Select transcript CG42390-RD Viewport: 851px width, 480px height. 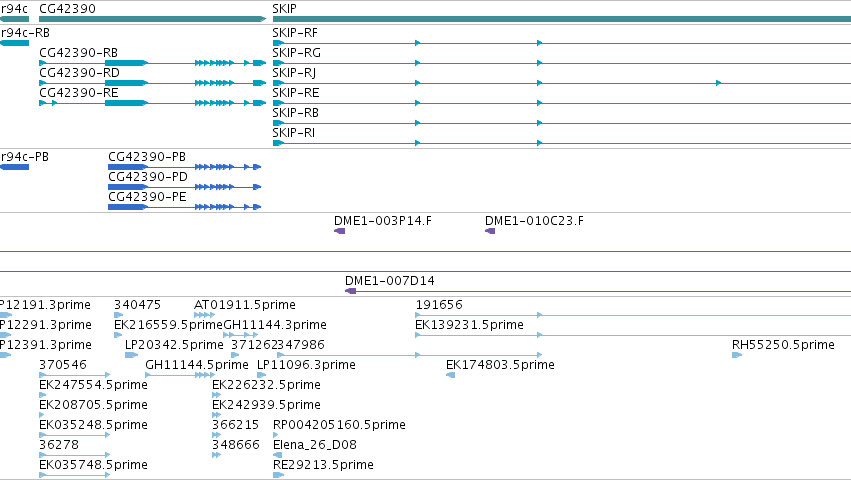click(79, 73)
